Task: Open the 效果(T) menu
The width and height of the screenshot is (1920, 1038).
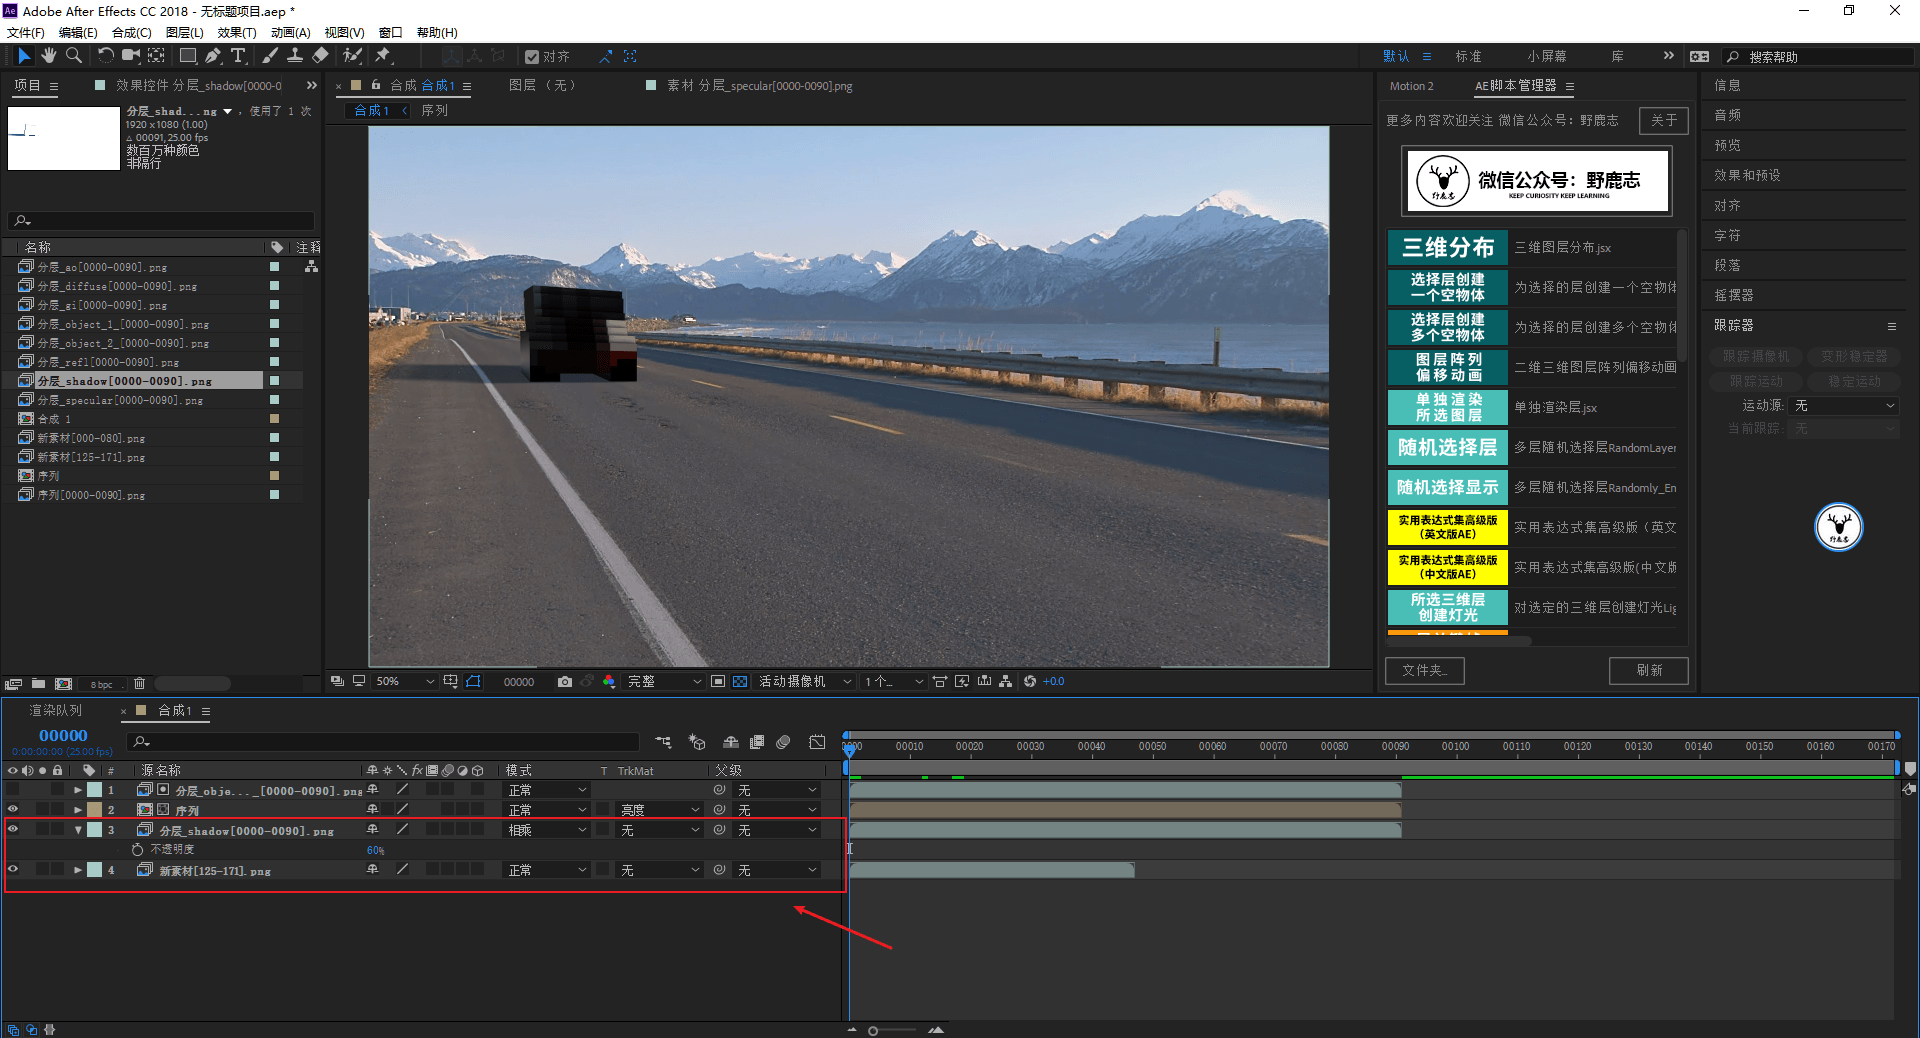Action: (x=237, y=33)
